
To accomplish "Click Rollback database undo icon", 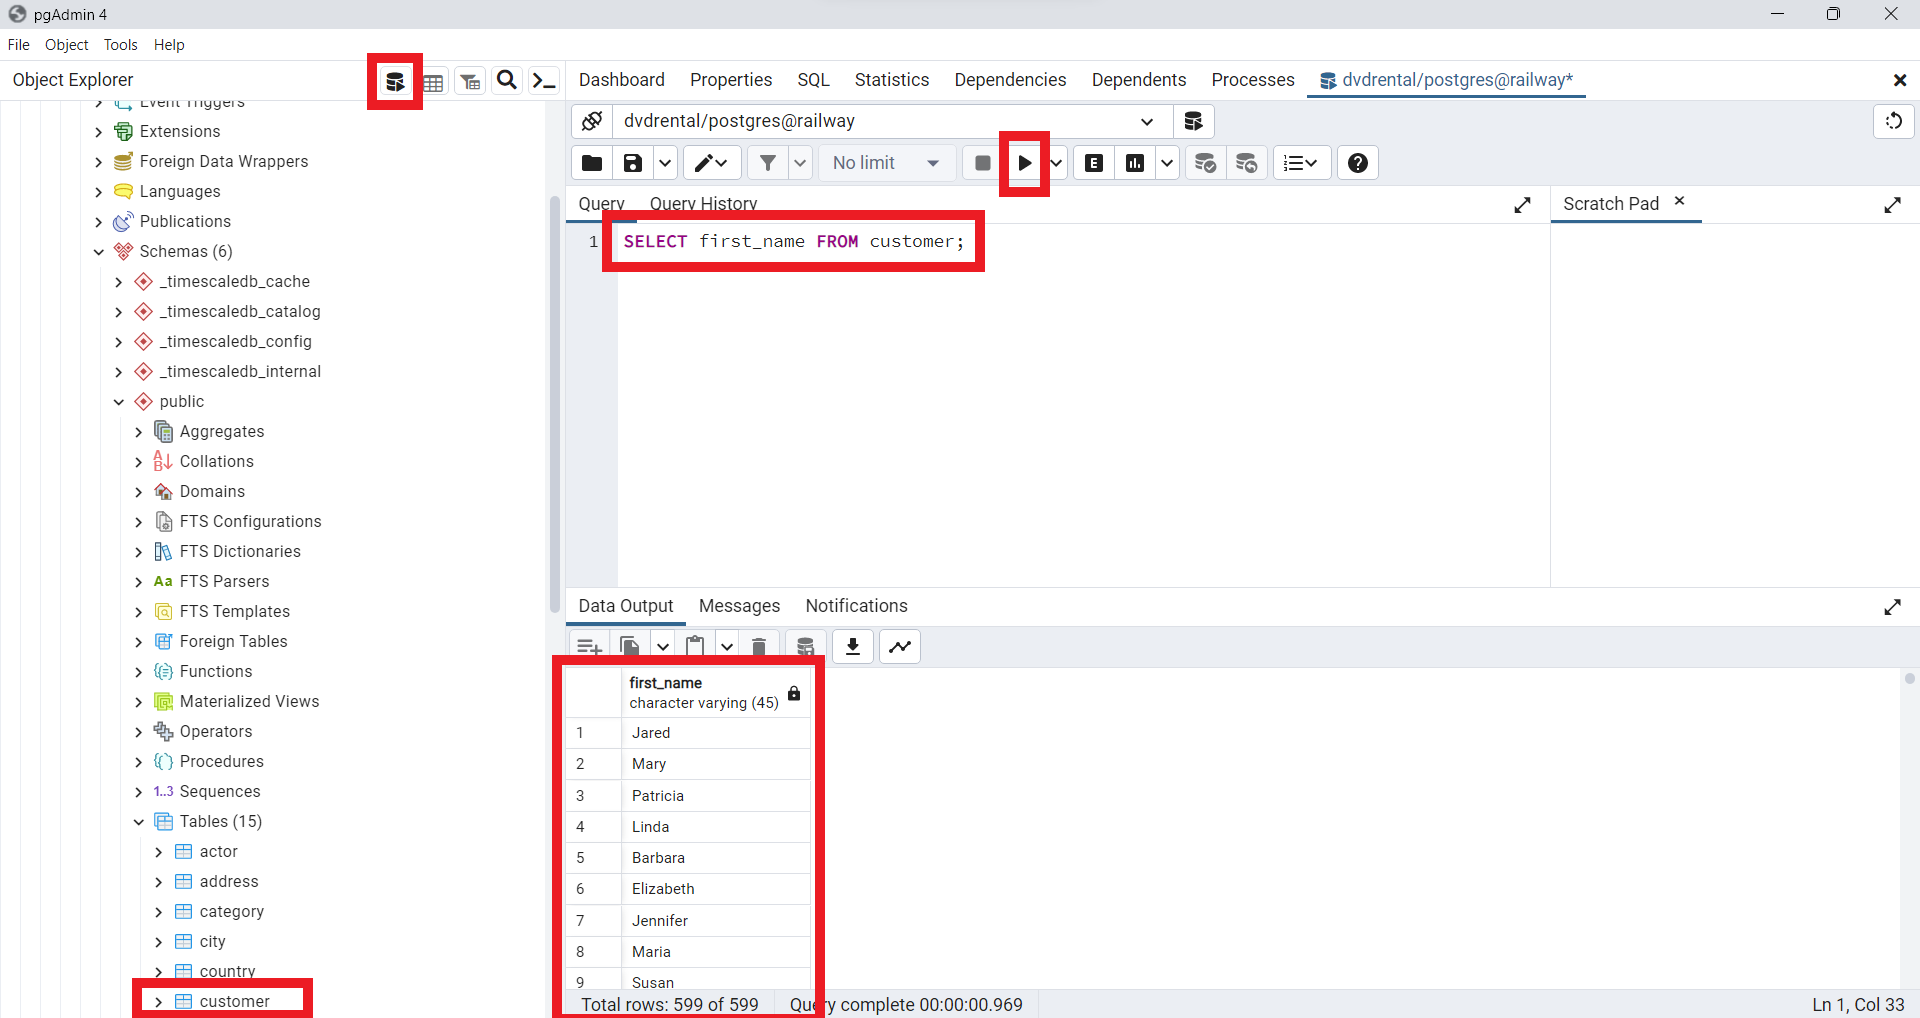I will 1246,163.
